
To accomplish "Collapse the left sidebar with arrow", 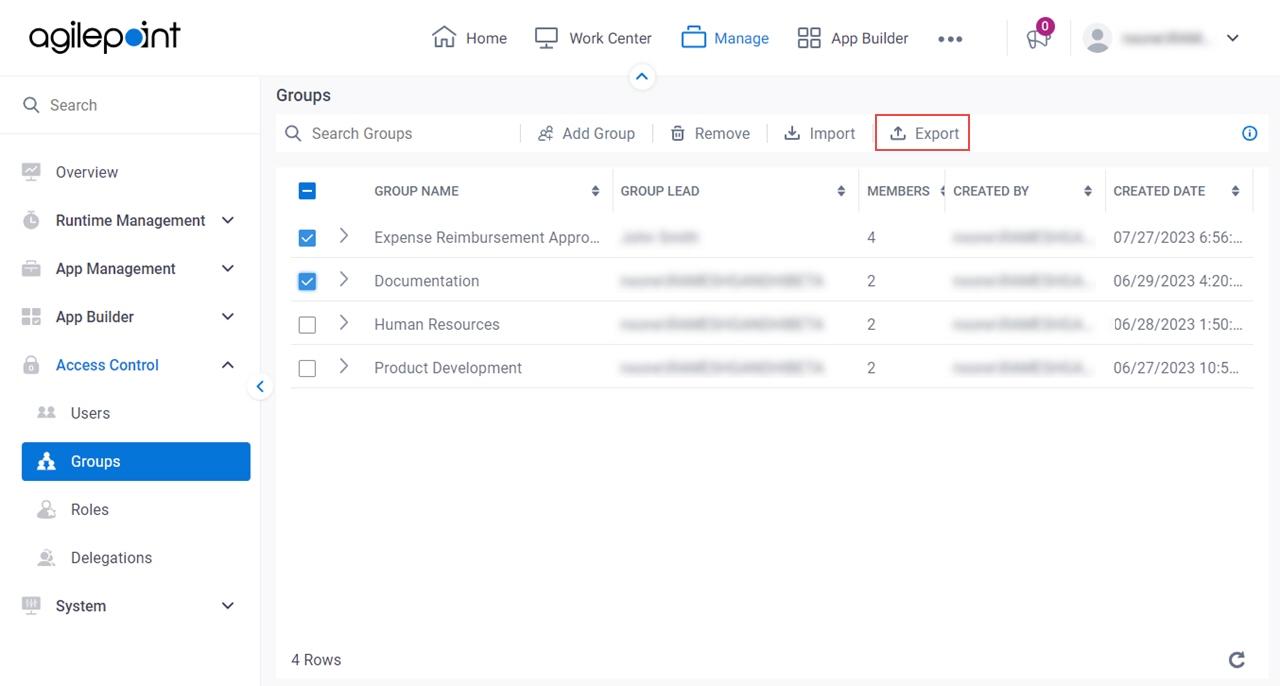I will 260,386.
